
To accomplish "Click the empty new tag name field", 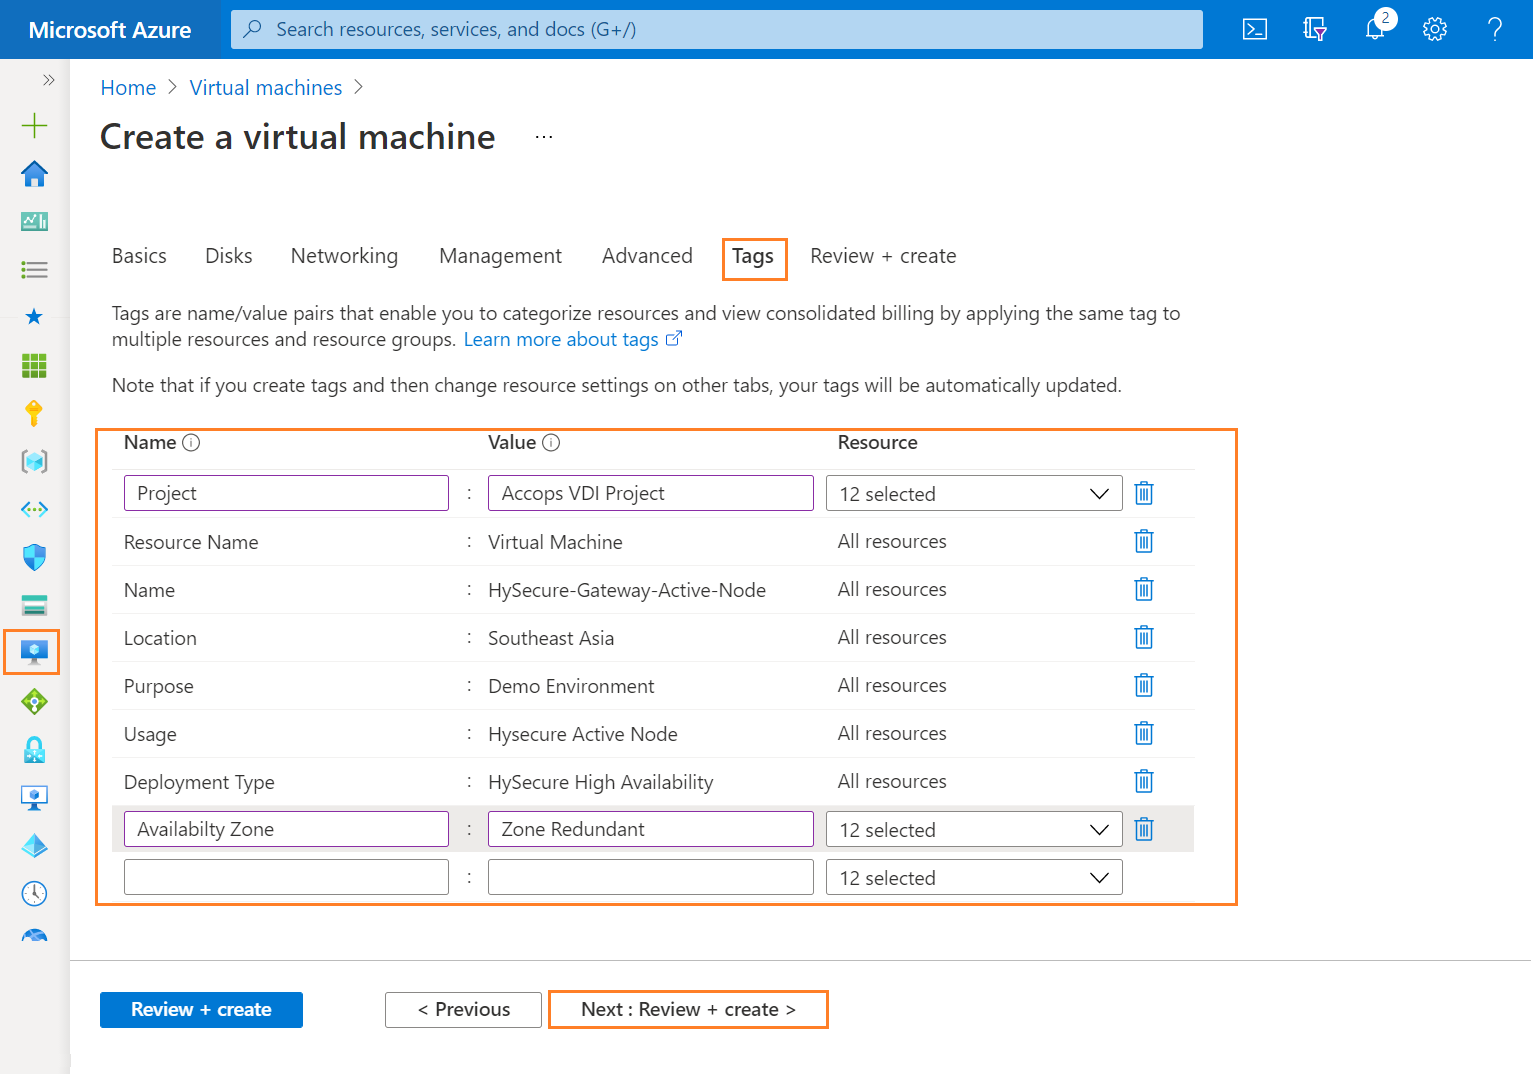I will pyautogui.click(x=286, y=877).
